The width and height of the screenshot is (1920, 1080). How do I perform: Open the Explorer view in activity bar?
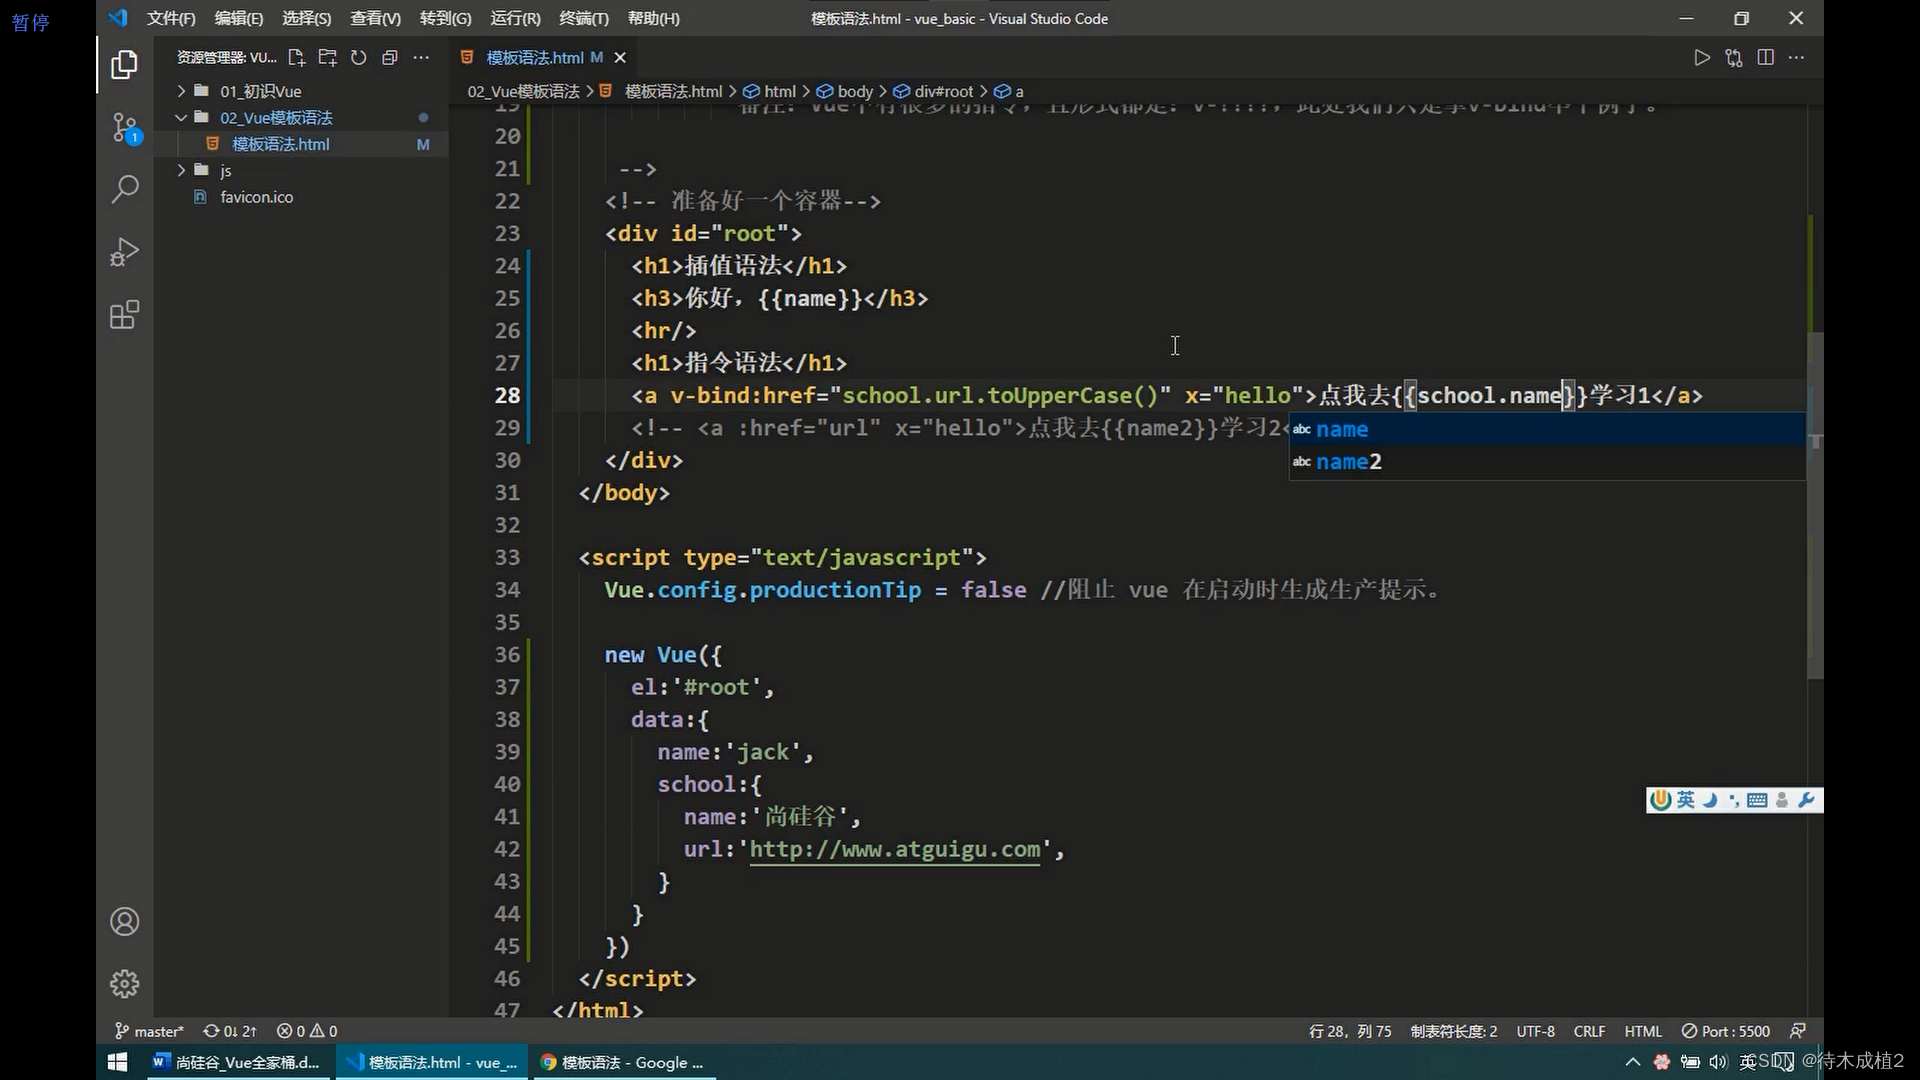124,65
